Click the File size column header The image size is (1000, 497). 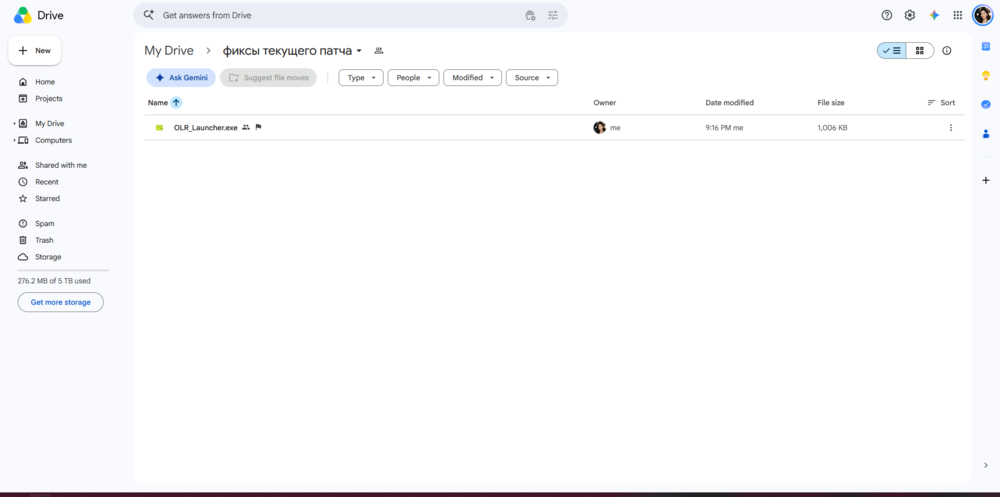[831, 103]
